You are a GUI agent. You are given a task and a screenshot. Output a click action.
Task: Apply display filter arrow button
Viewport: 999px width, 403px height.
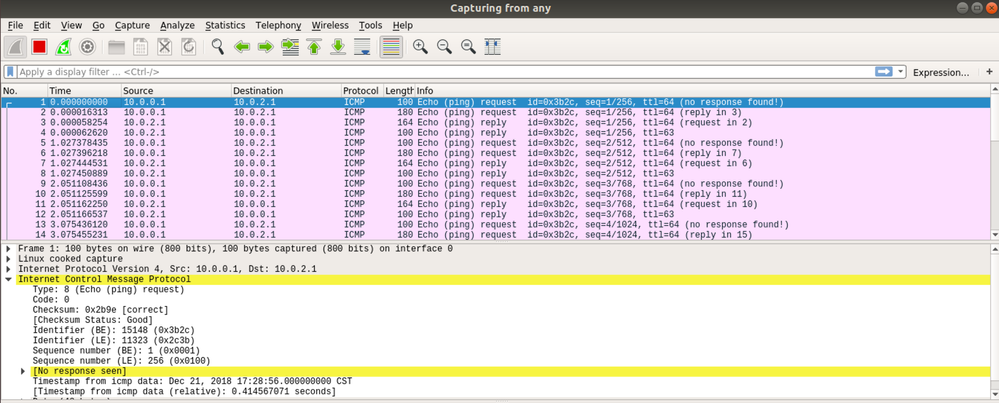[x=884, y=72]
